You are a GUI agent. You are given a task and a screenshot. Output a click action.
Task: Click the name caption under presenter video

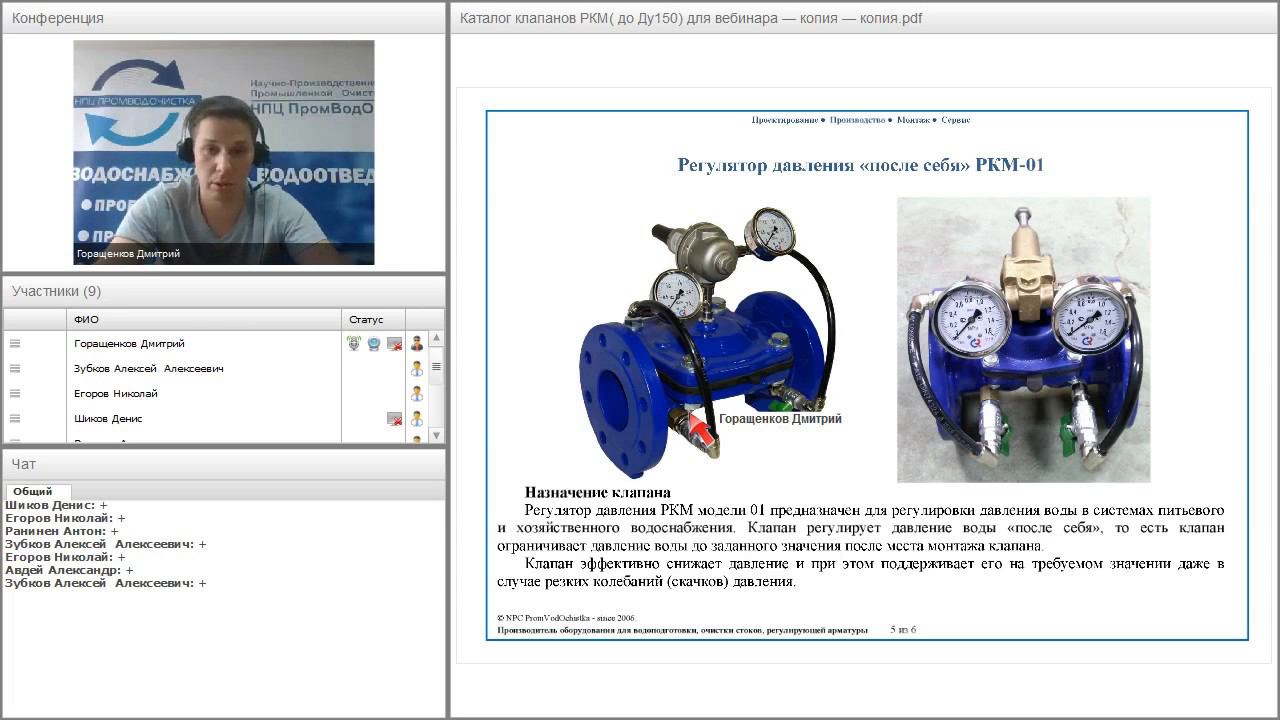(x=129, y=254)
